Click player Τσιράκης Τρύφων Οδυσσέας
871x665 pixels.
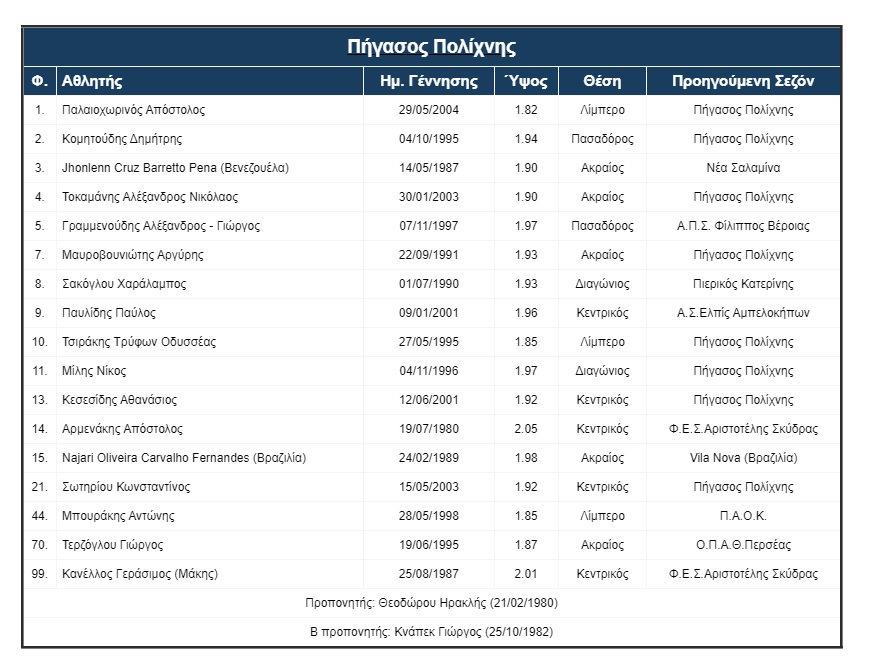coord(139,342)
